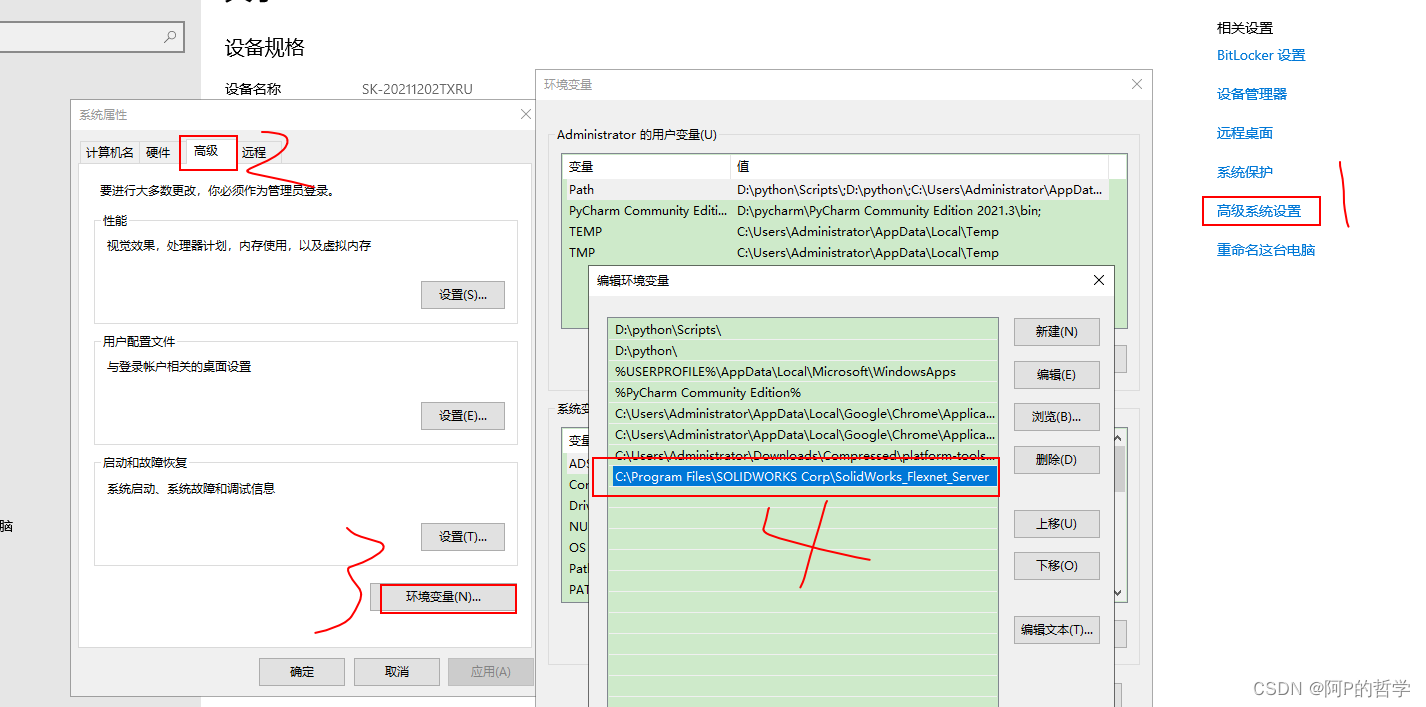This screenshot has width=1426, height=707.
Task: Open performance 设置(S)... button
Action: click(x=462, y=295)
